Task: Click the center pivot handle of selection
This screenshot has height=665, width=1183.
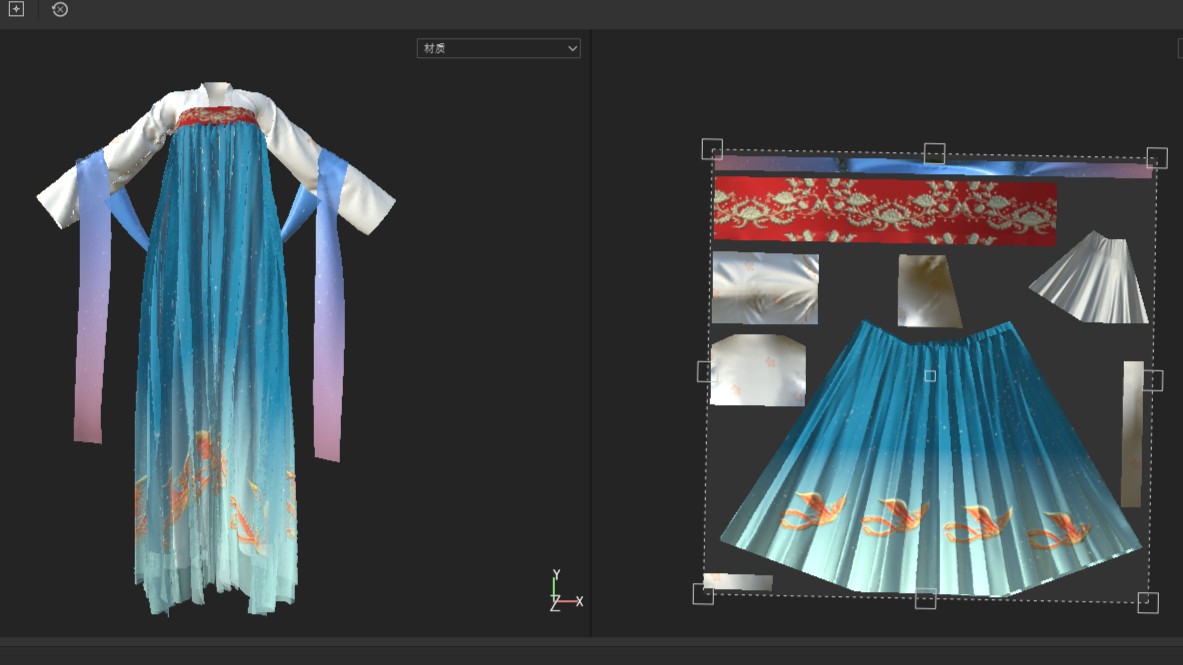Action: [930, 376]
